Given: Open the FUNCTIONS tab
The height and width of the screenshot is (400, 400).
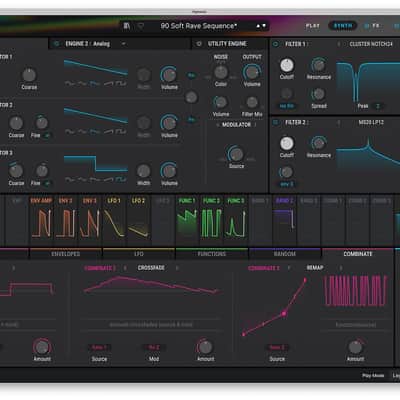Looking at the screenshot, I should click(212, 254).
